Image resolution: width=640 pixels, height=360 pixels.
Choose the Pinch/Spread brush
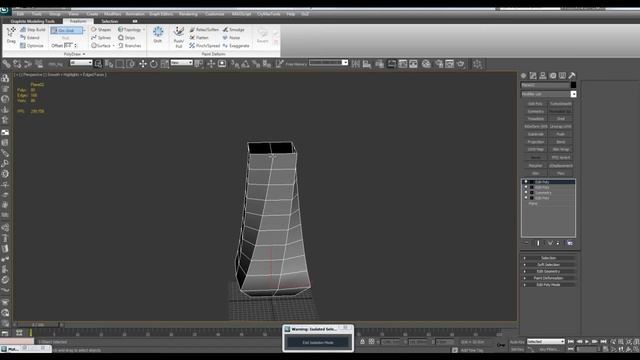(204, 46)
